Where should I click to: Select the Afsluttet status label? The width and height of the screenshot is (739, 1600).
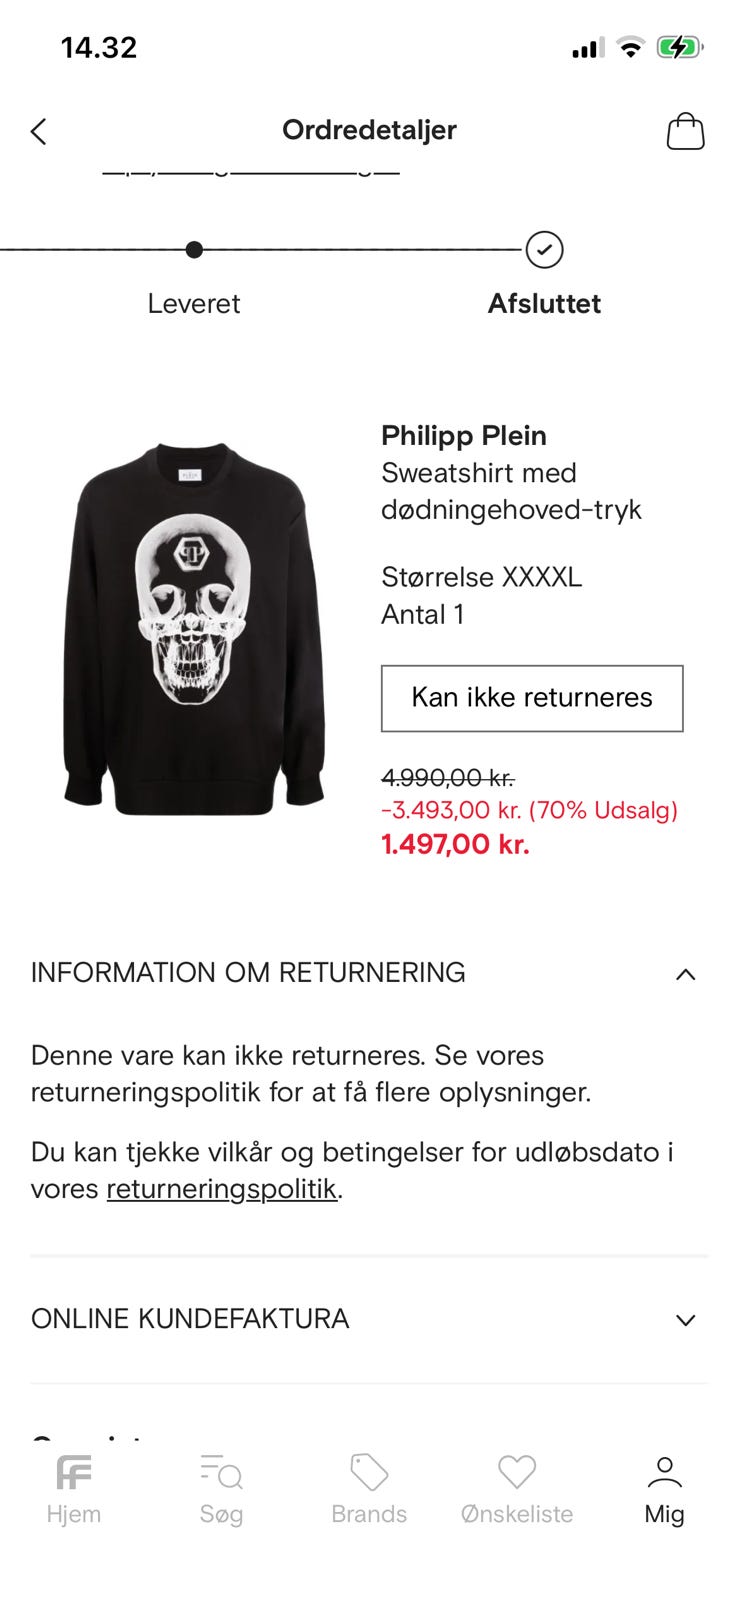(x=544, y=304)
